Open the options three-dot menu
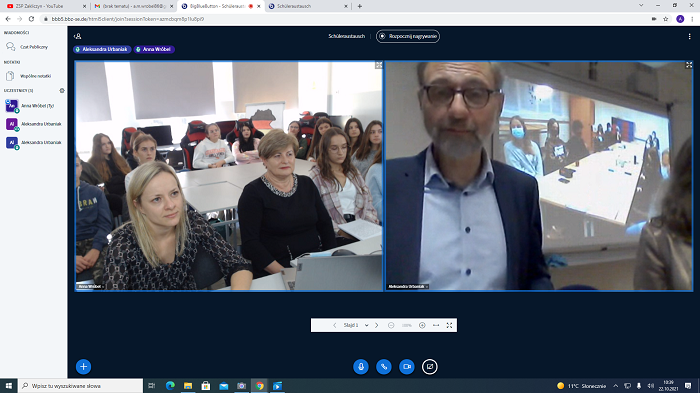Viewport: 700px width, 393px height. tap(689, 37)
